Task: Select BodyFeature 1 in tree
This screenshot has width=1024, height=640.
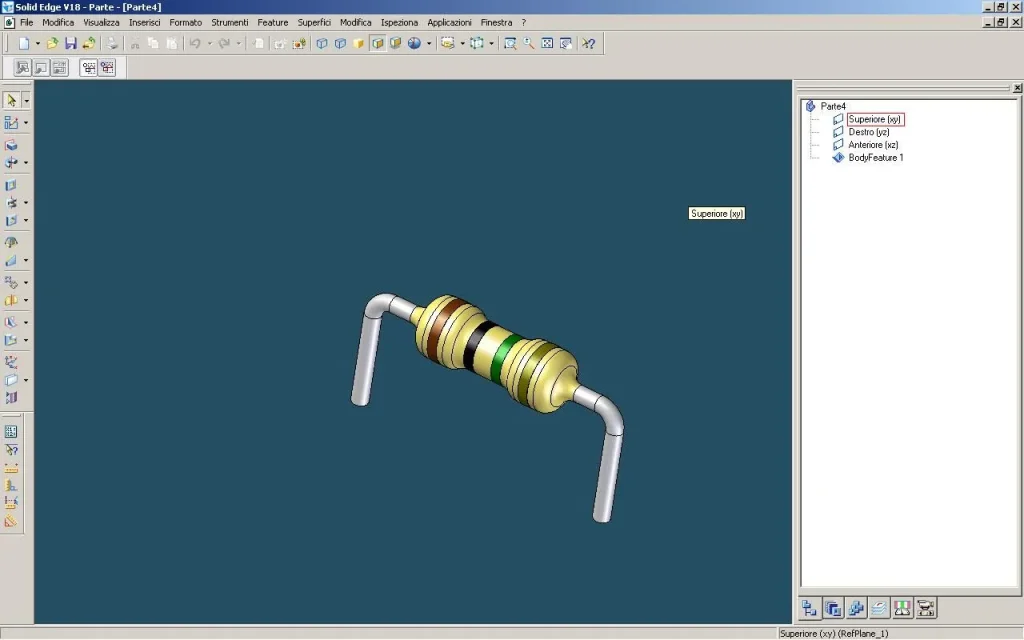Action: coord(876,157)
